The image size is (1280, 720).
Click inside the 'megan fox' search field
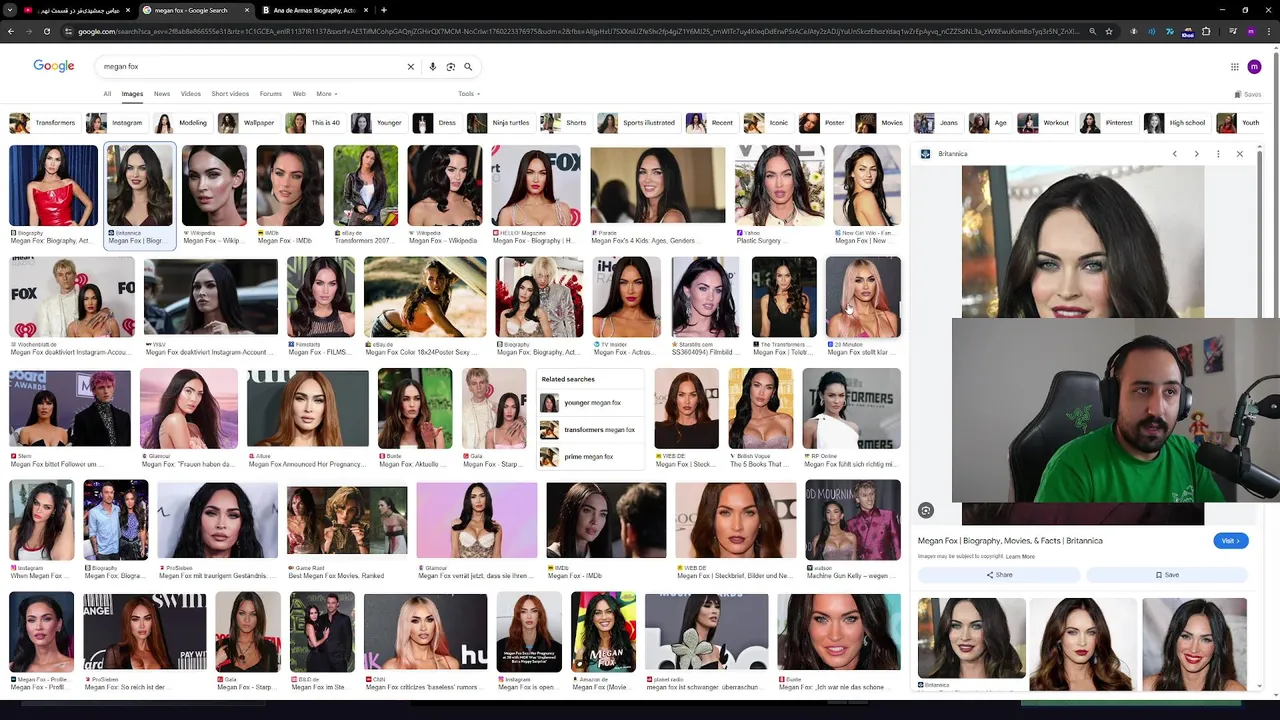tap(250, 66)
